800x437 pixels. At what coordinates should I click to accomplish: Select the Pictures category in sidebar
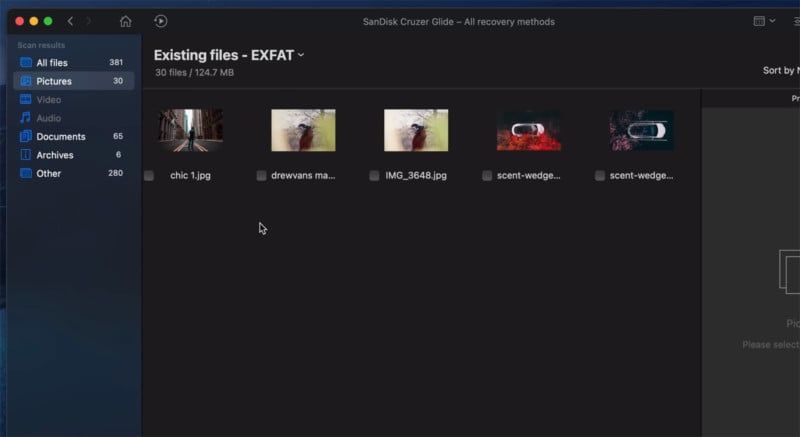pos(54,81)
